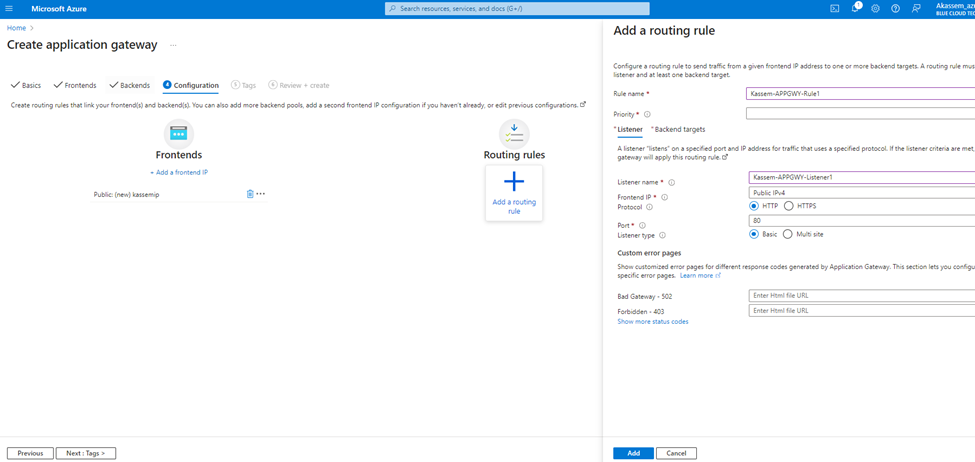Click the Frontends icon

(x=178, y=134)
